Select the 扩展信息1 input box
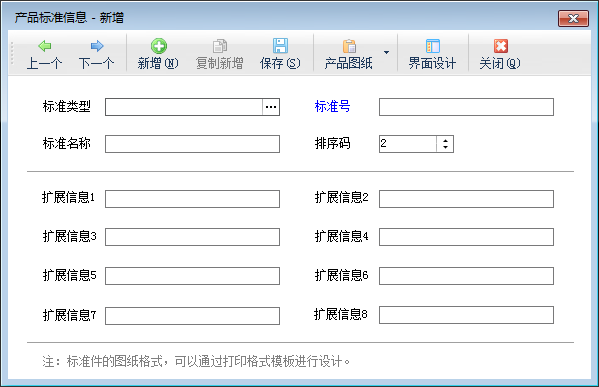Image resolution: width=599 pixels, height=387 pixels. pos(192,199)
